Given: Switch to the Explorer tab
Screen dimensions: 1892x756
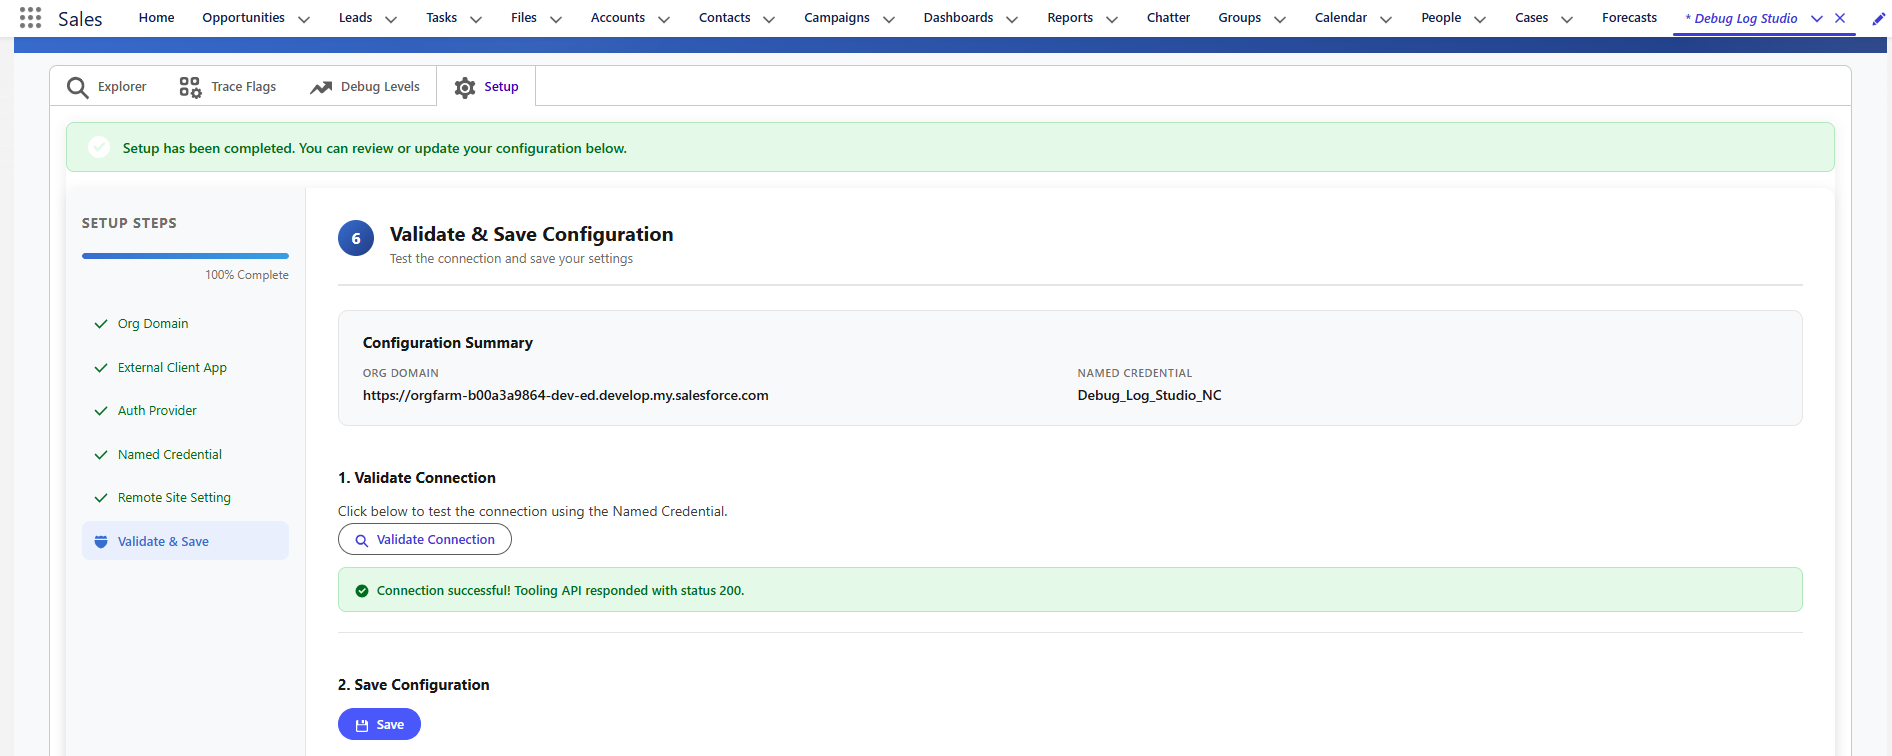Looking at the screenshot, I should [x=107, y=87].
